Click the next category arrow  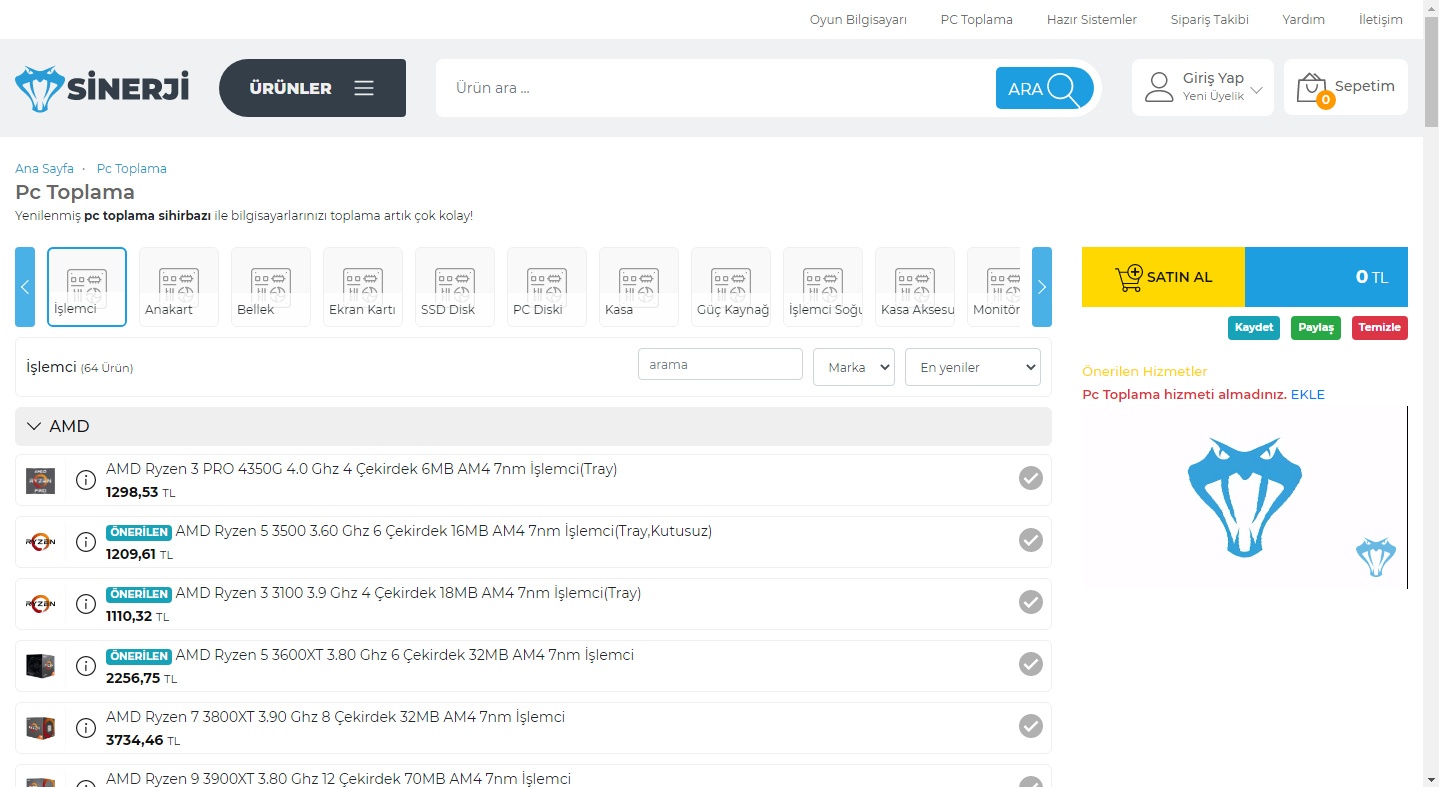point(1042,287)
